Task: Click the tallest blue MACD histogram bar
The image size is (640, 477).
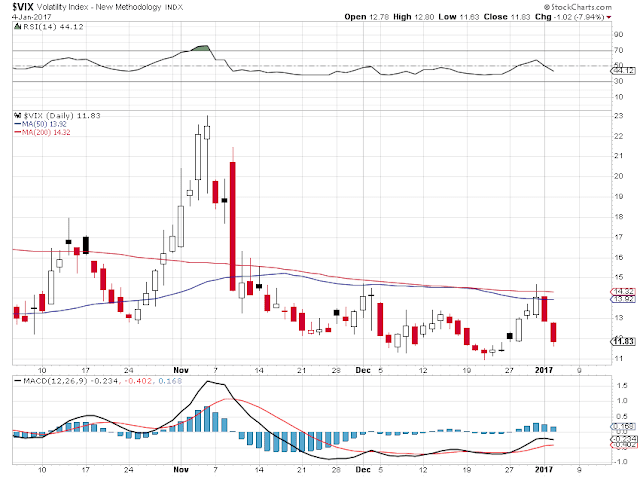Action: 207,419
